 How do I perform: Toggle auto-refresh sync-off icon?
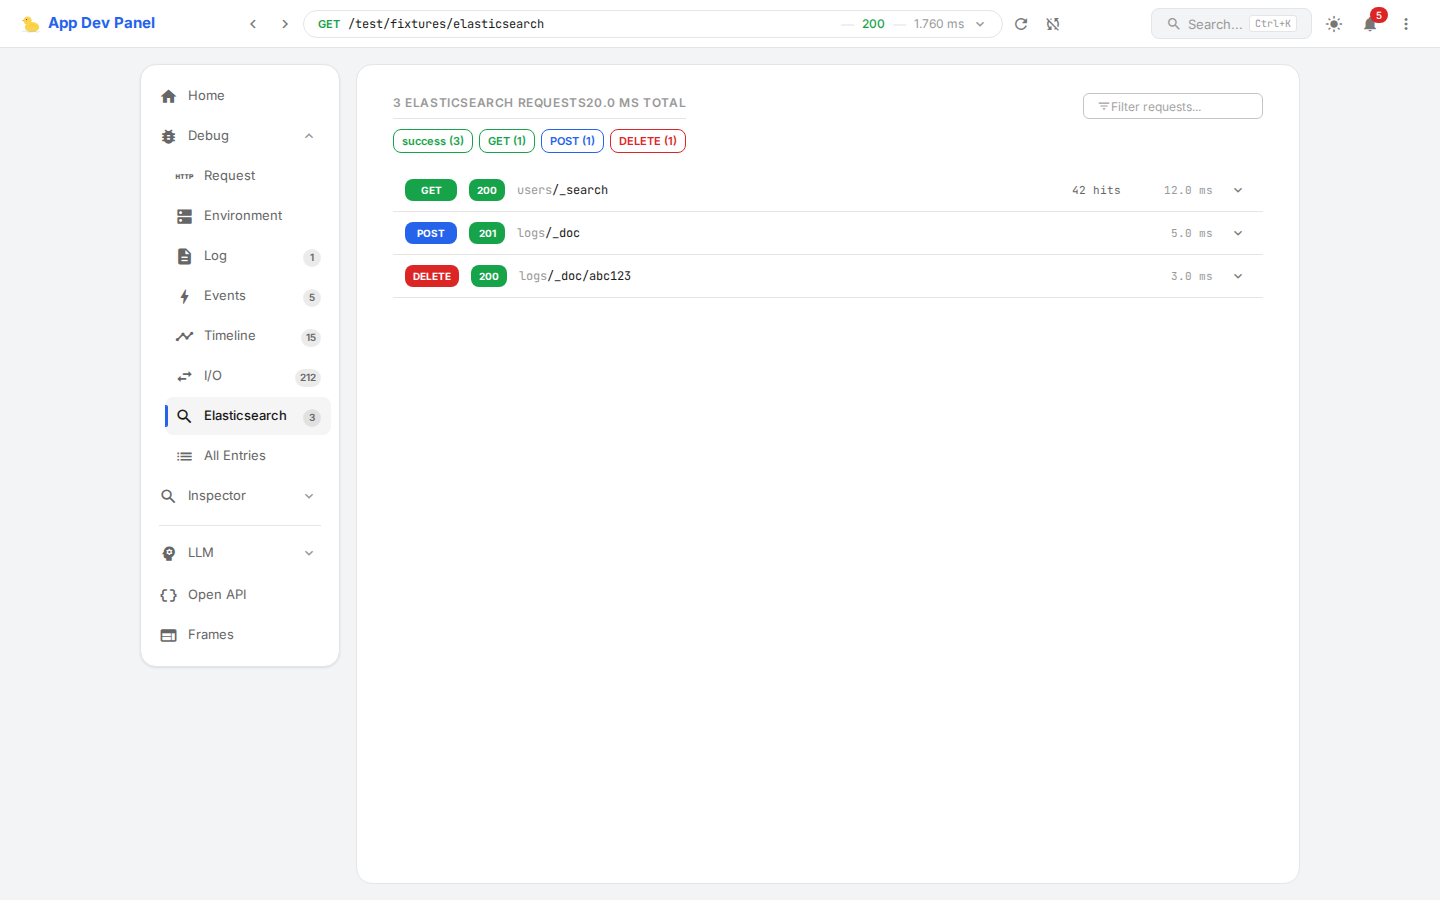tap(1053, 24)
